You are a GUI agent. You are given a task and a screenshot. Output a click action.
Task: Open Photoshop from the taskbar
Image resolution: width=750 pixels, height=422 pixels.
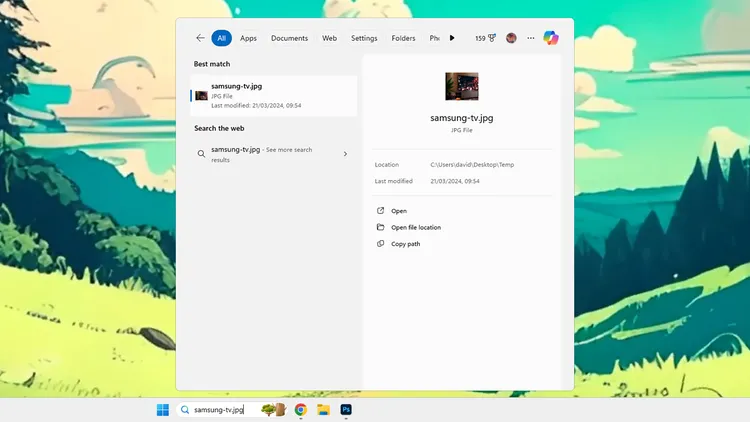coord(346,410)
